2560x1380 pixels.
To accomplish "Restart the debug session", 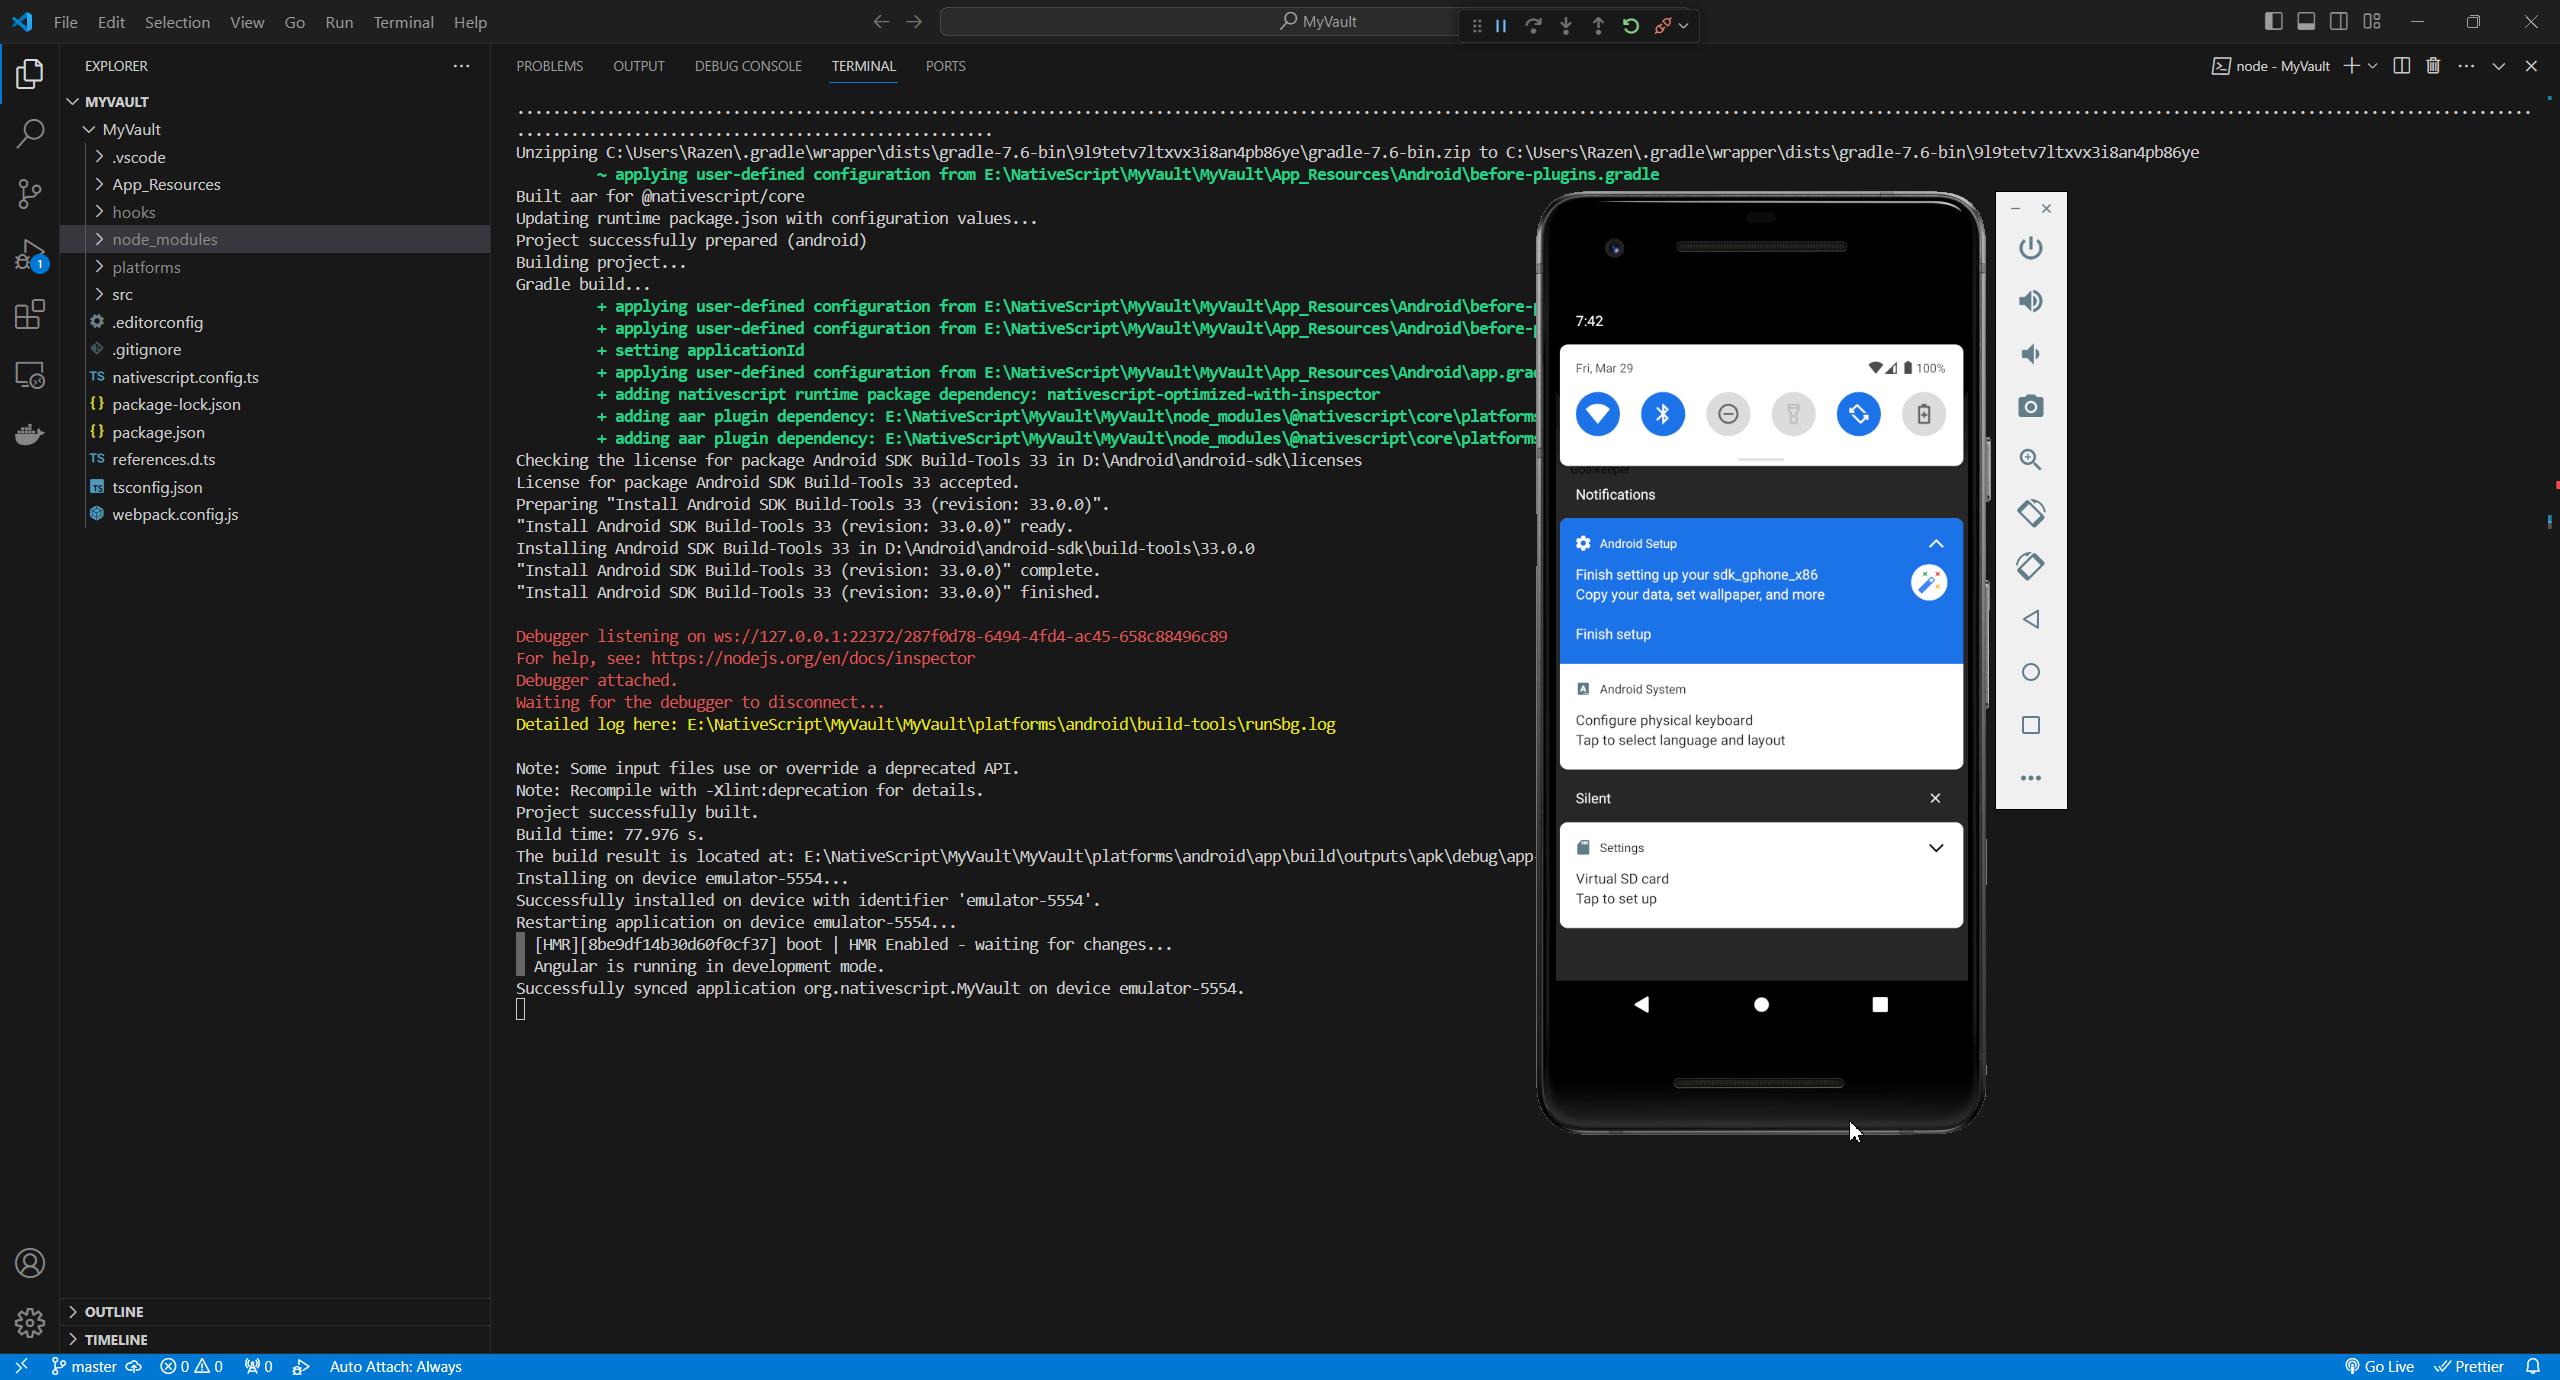I will tap(1630, 26).
